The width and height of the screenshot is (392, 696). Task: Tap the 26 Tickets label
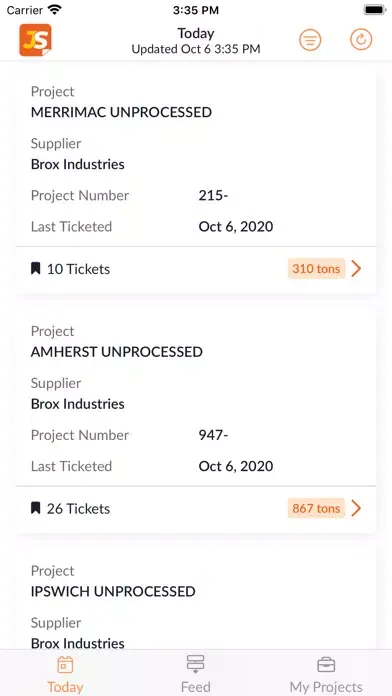click(78, 509)
